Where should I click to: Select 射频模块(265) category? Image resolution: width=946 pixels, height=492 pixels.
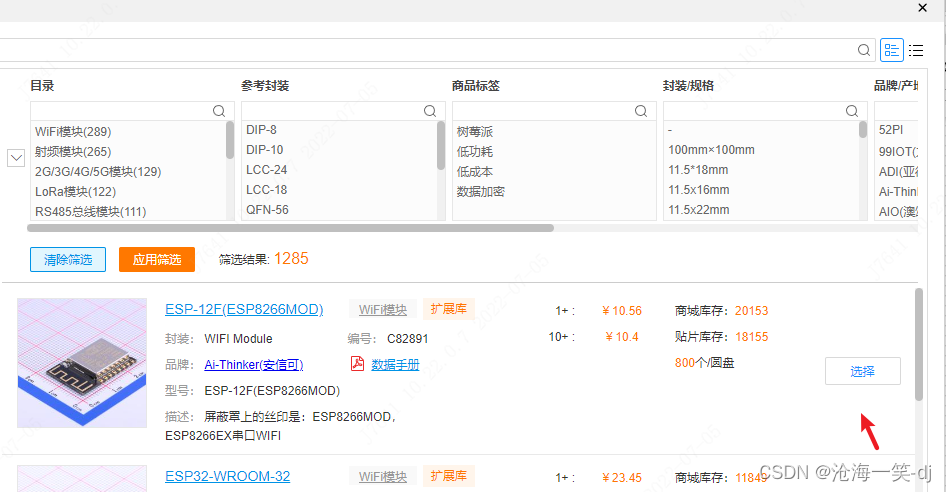[x=73, y=152]
